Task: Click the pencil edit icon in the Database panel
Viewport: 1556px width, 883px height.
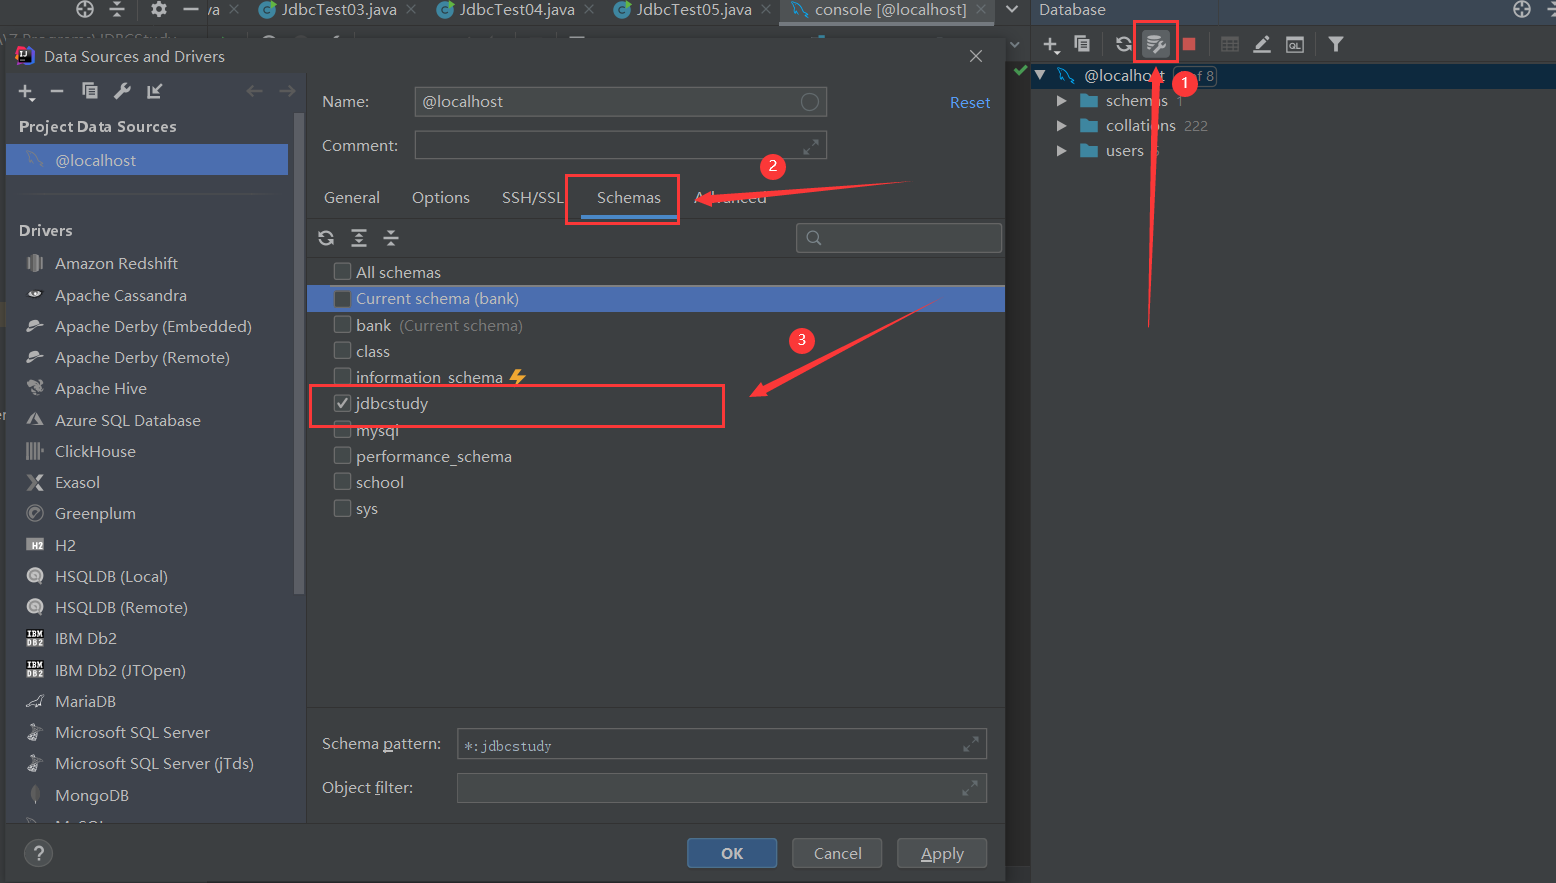Action: (x=1262, y=44)
